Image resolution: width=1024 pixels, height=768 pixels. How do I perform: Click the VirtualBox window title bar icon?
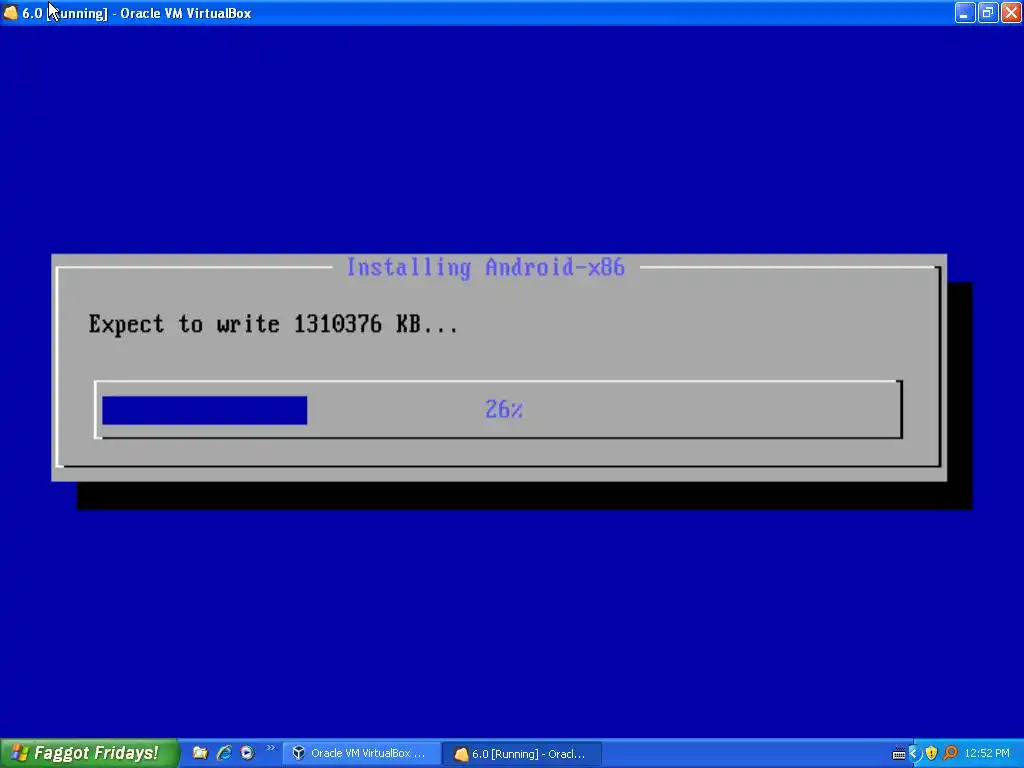tap(10, 12)
